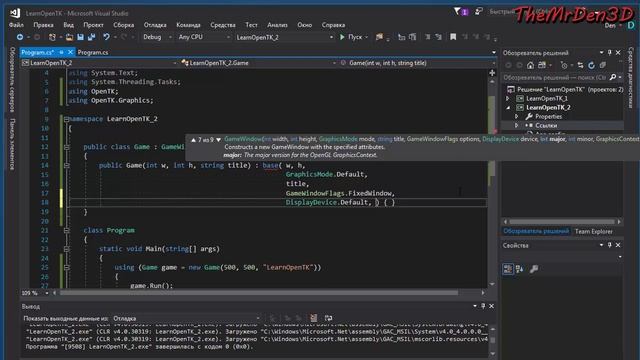The image size is (640, 360).
Task: Save the current file with Save icon
Action: 80,37
